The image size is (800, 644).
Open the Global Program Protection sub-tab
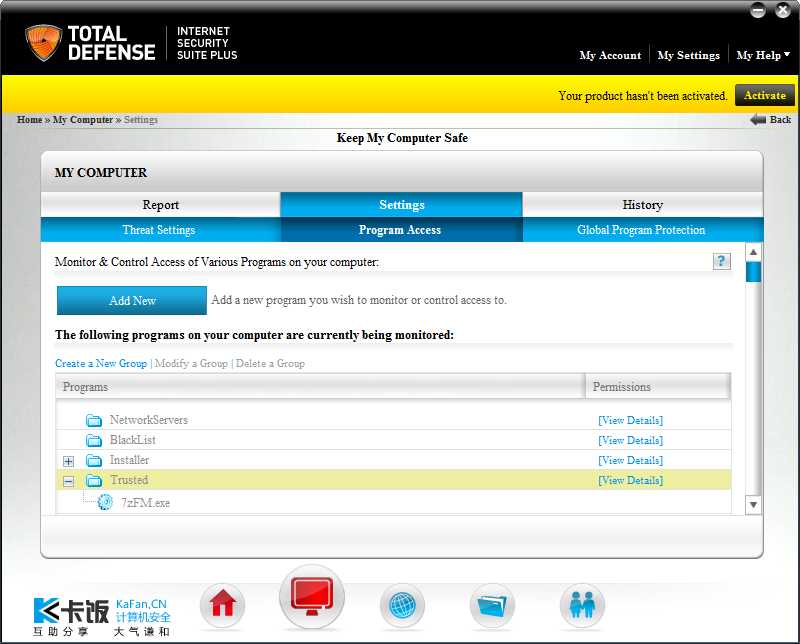click(641, 230)
